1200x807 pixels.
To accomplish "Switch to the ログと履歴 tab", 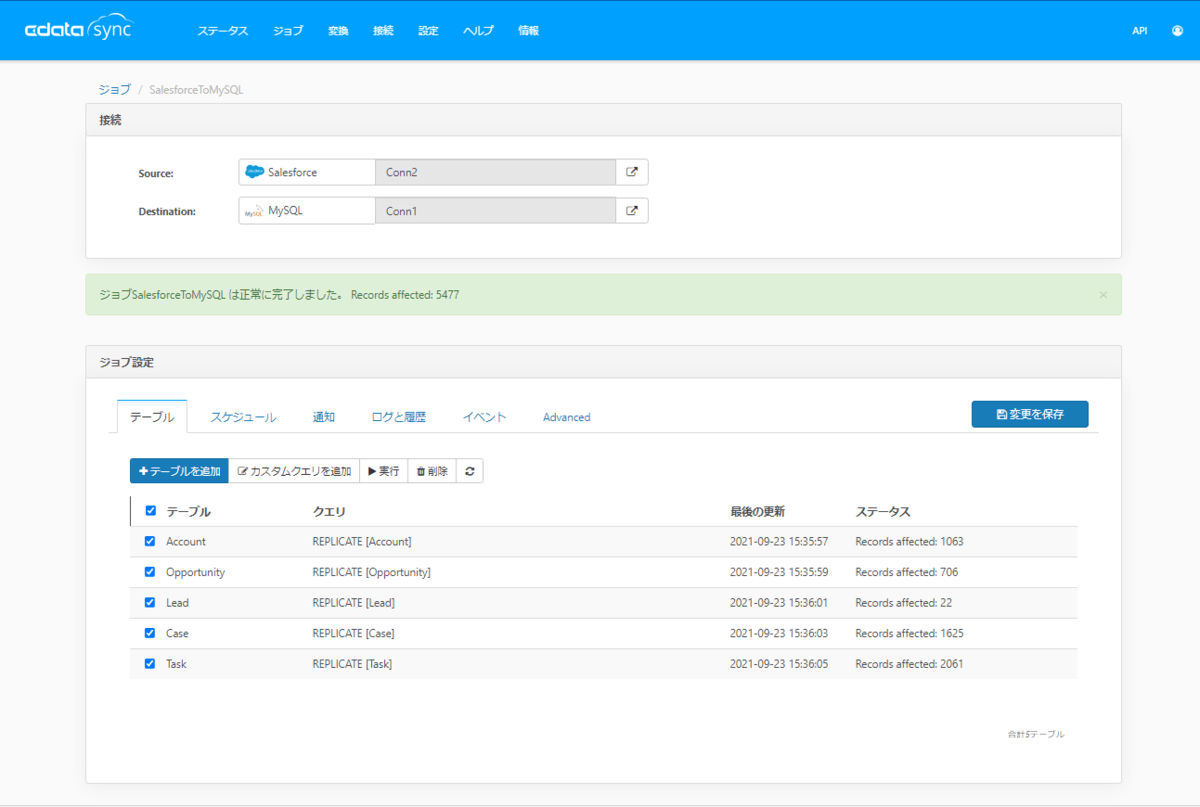I will (x=398, y=417).
